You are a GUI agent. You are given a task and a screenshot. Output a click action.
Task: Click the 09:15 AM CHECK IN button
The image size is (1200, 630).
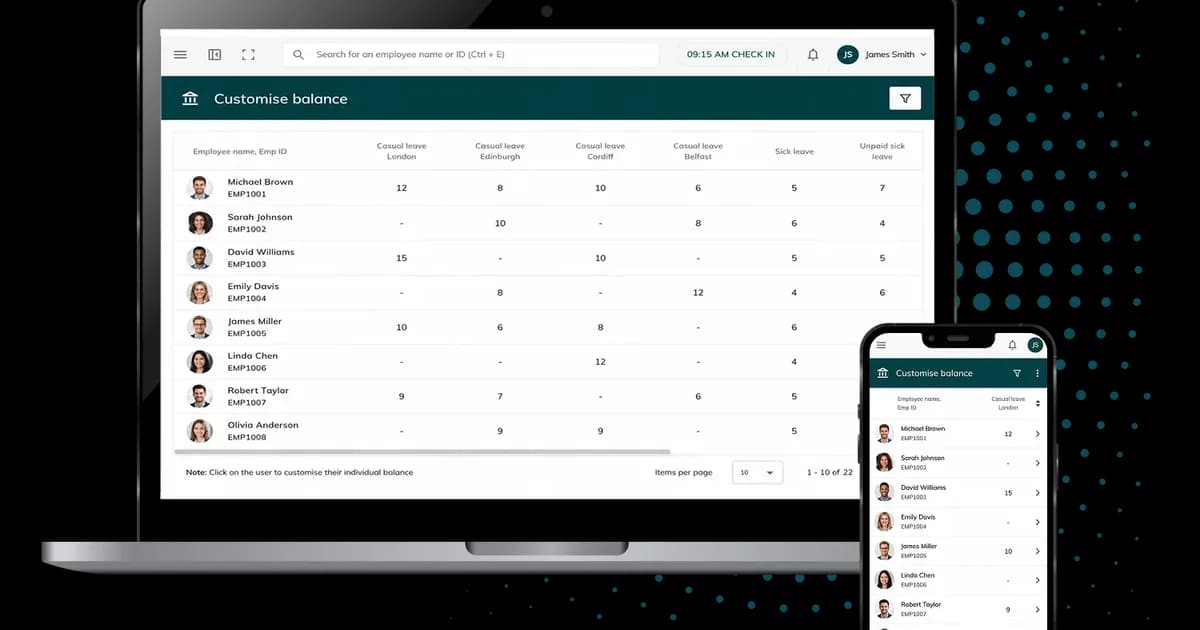pyautogui.click(x=731, y=55)
